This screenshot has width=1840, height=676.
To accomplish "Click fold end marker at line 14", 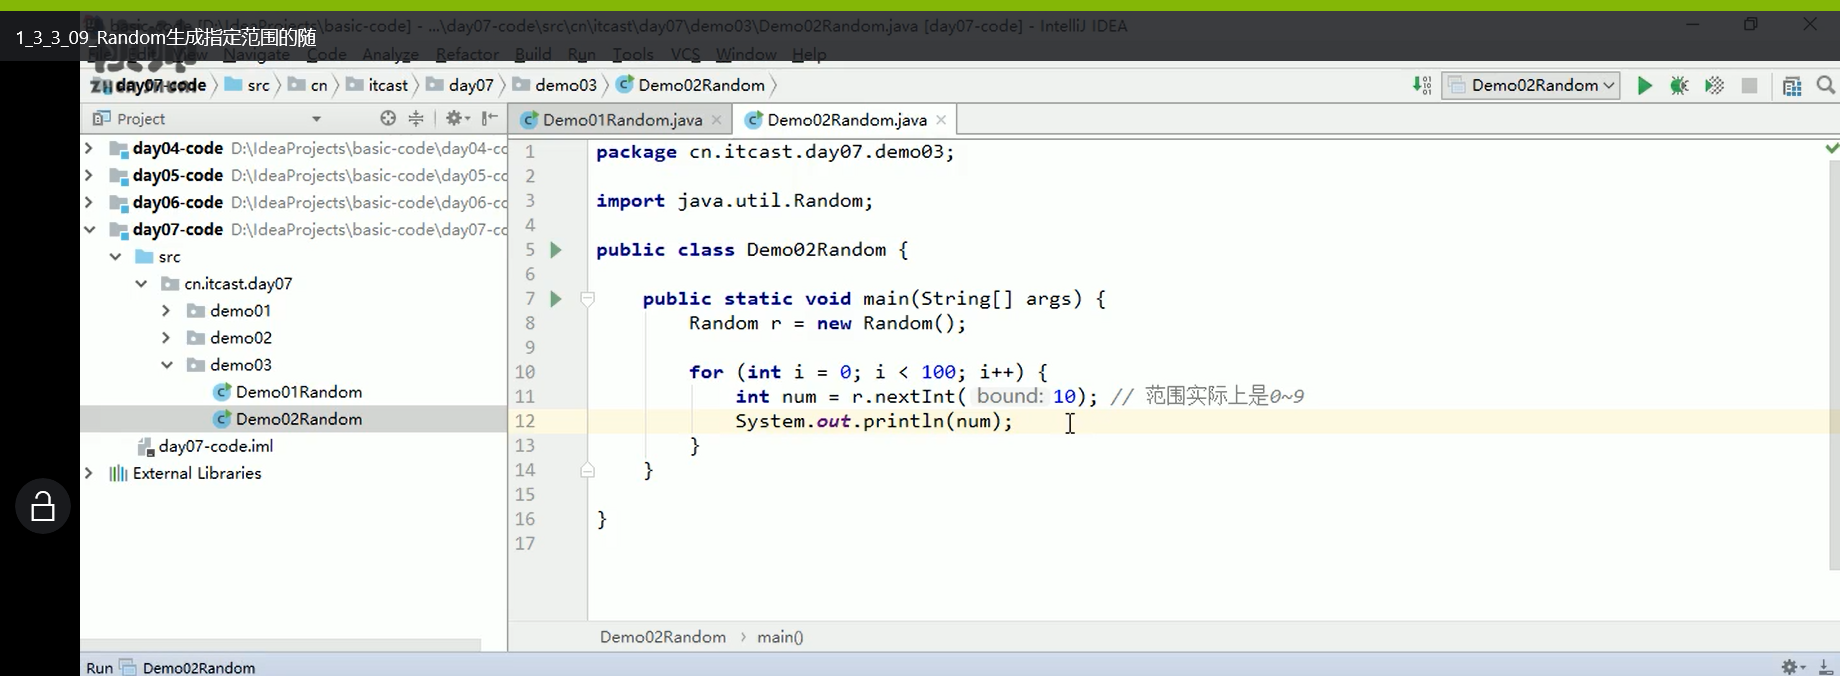I will 588,470.
